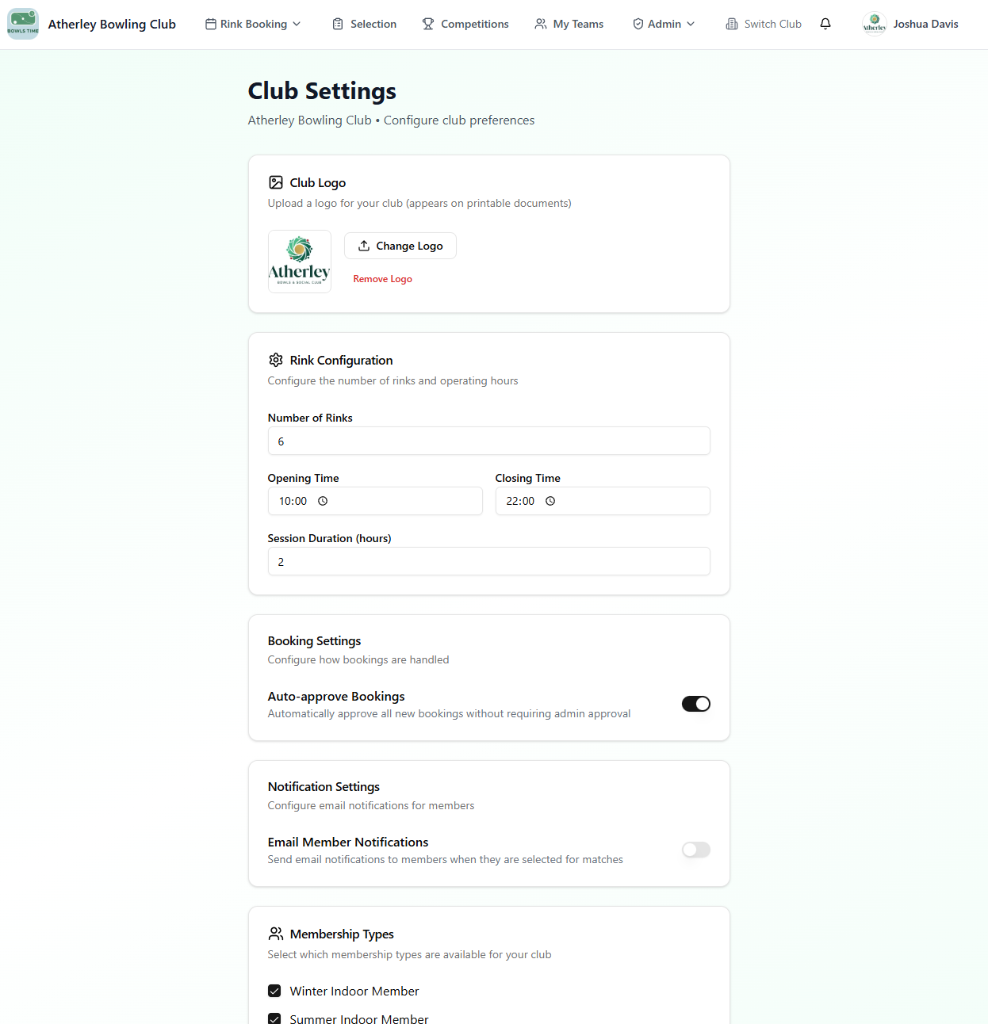Click the 'Booking Settings' heading
Screen dimensions: 988x1024
[x=314, y=641]
